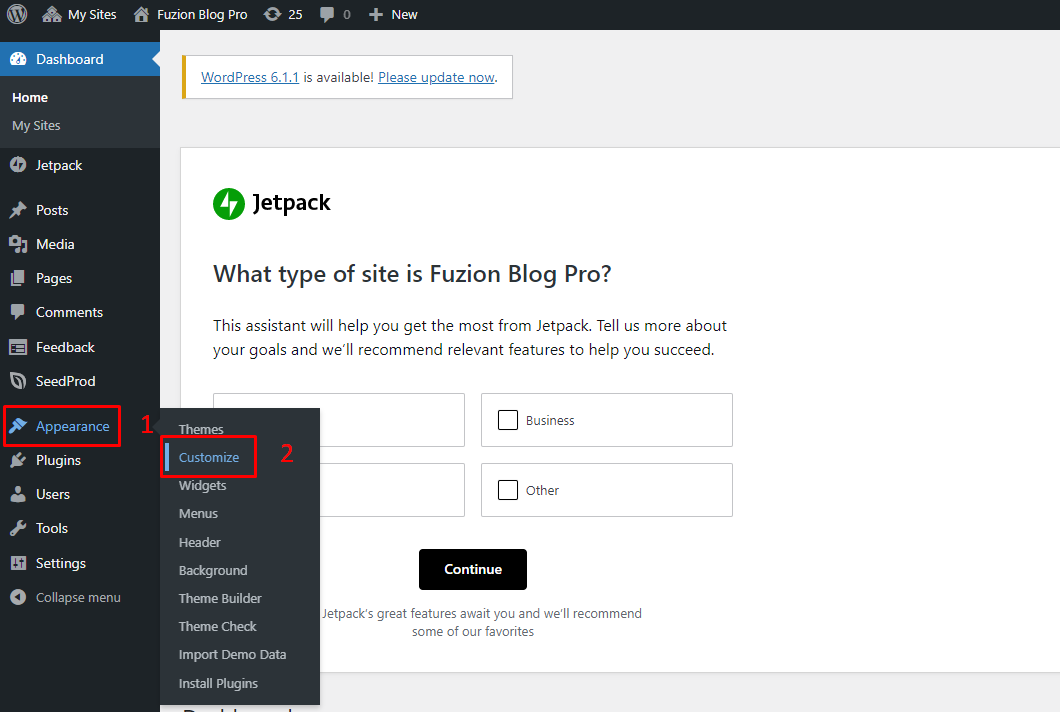1060x712 pixels.
Task: Open the Feedback menu
Action: pos(65,347)
